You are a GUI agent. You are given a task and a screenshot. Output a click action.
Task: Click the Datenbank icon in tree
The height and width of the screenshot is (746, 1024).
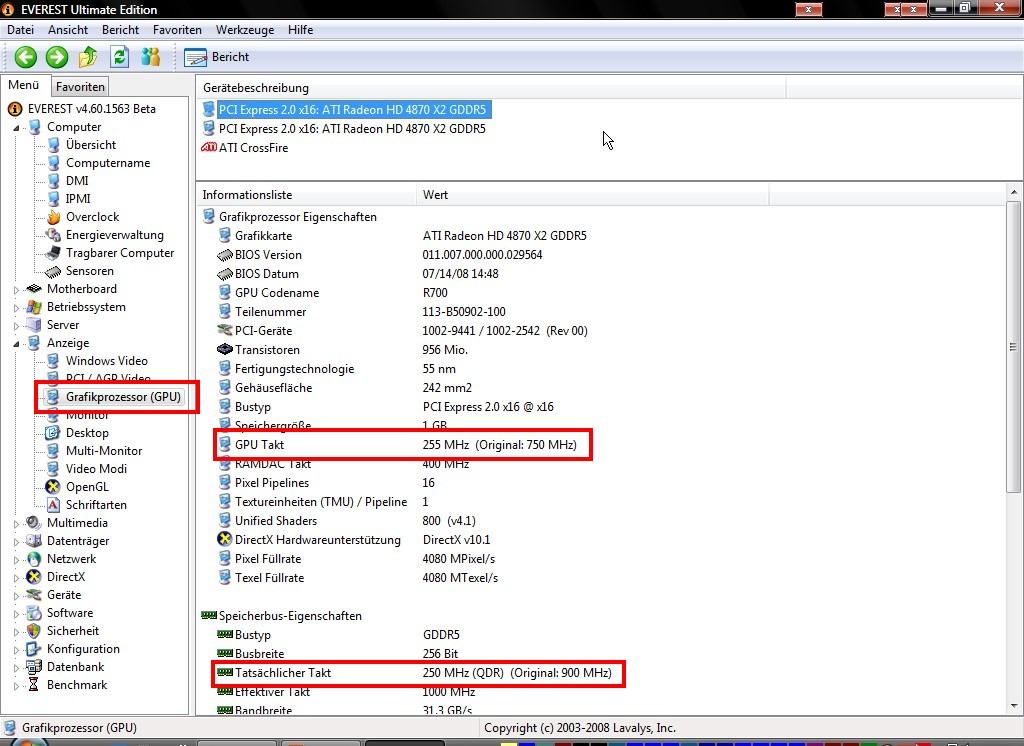(x=33, y=667)
